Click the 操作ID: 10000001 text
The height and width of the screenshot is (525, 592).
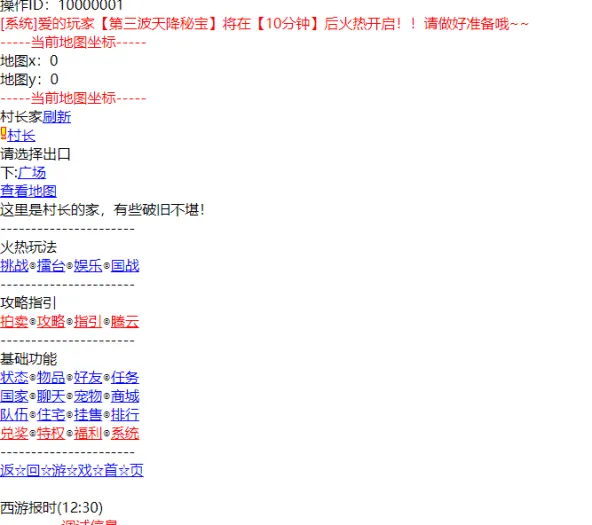click(62, 5)
